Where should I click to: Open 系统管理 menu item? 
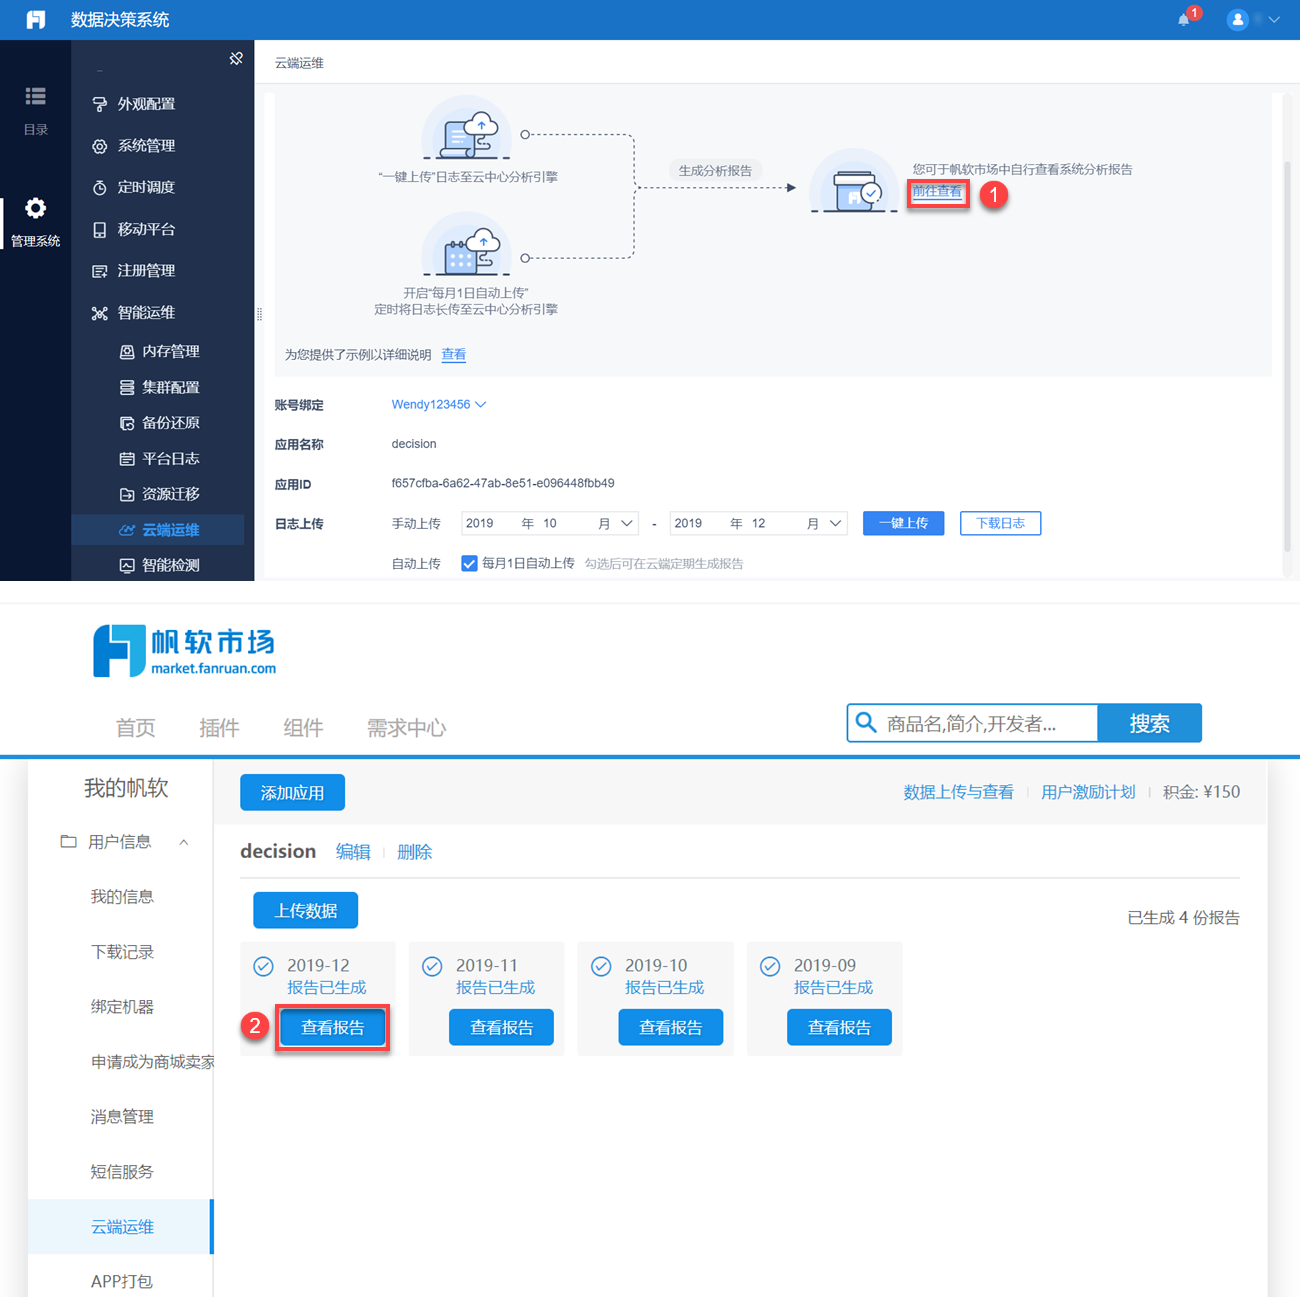pos(146,146)
